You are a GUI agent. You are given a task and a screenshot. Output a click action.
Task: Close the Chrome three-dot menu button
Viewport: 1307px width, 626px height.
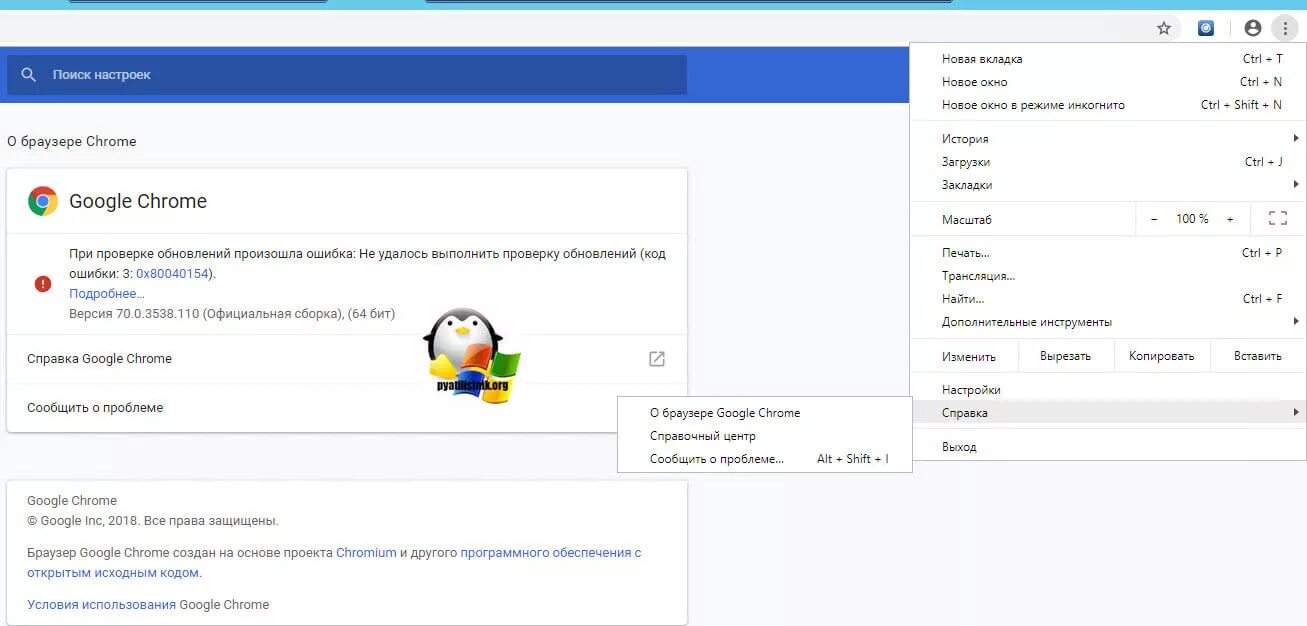pyautogui.click(x=1285, y=28)
